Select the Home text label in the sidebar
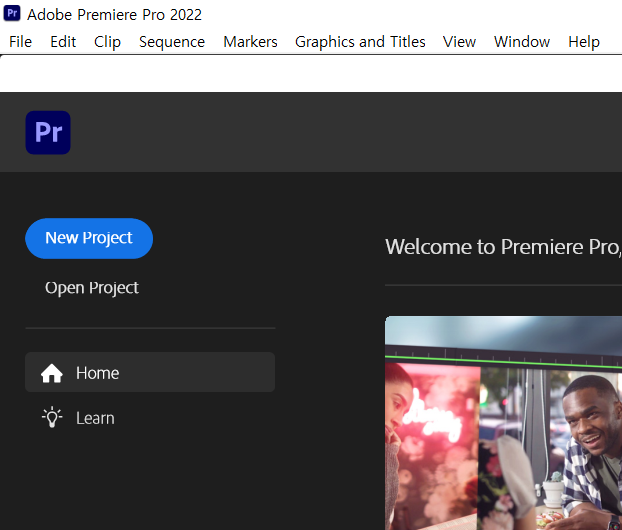The width and height of the screenshot is (622, 530). [x=98, y=373]
